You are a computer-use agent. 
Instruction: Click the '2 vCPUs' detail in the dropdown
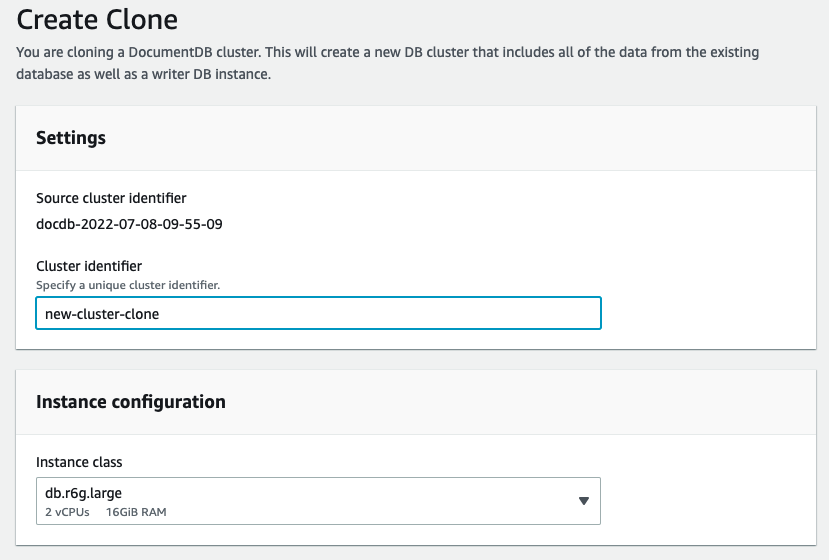pos(67,512)
